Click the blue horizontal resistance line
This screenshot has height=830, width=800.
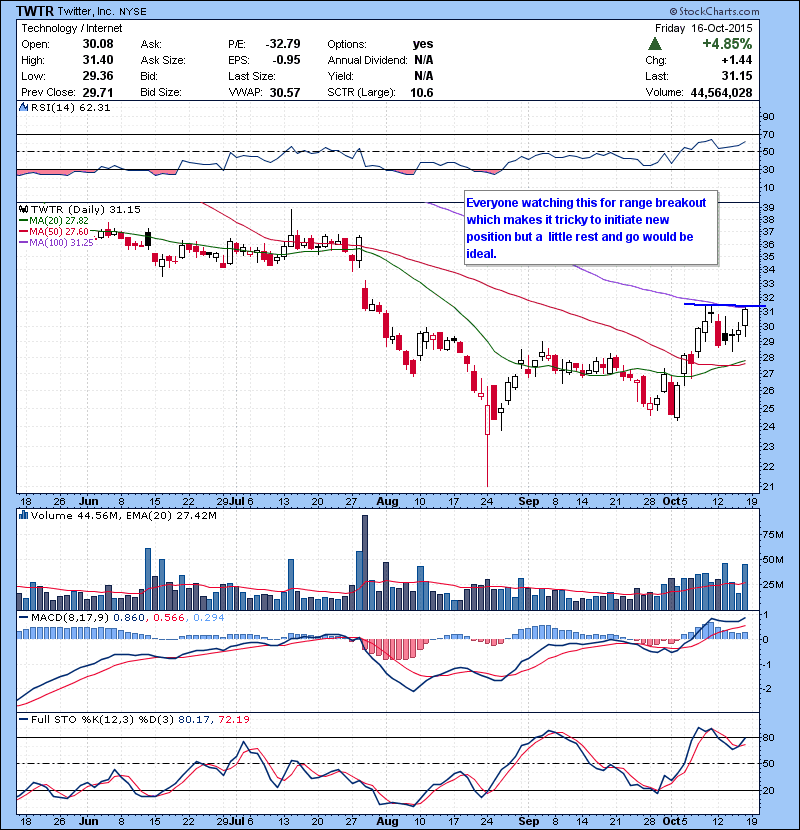[724, 305]
